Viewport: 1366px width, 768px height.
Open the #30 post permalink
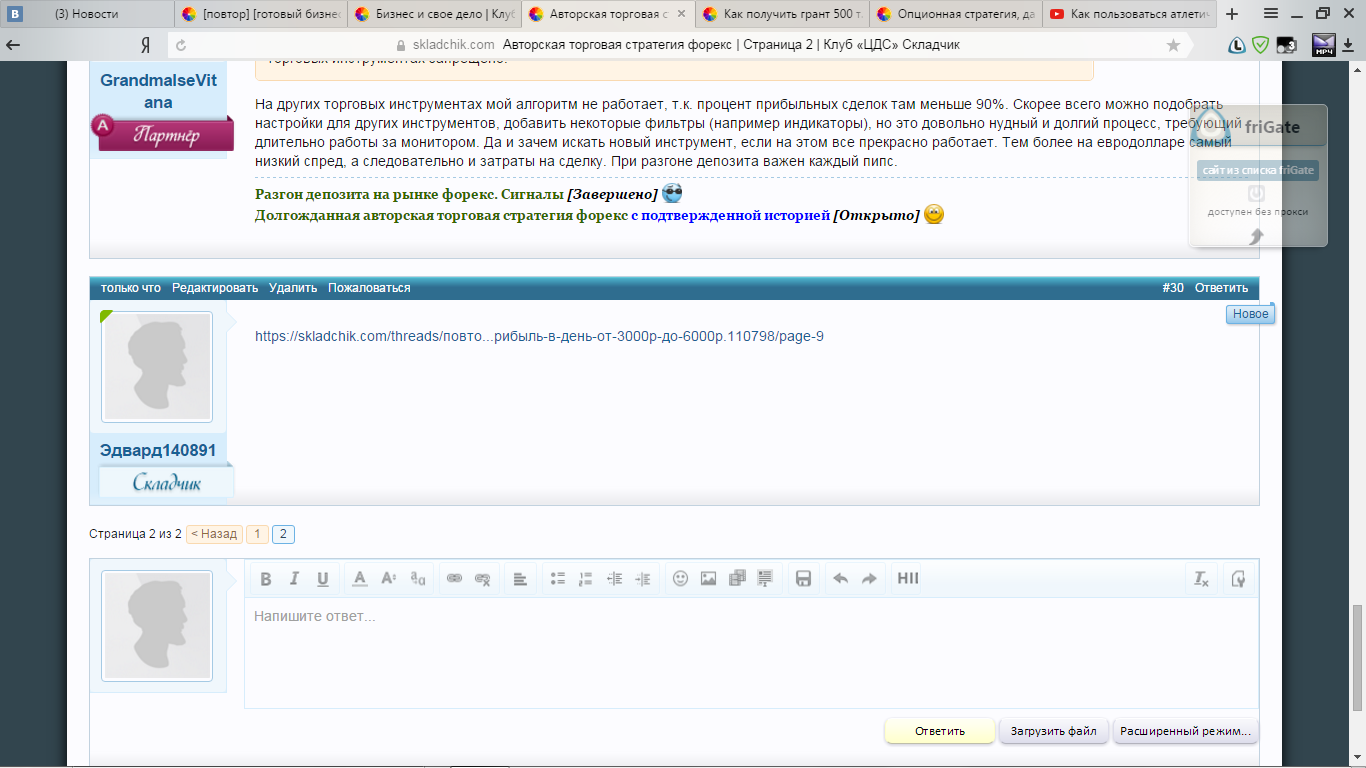coord(1173,288)
